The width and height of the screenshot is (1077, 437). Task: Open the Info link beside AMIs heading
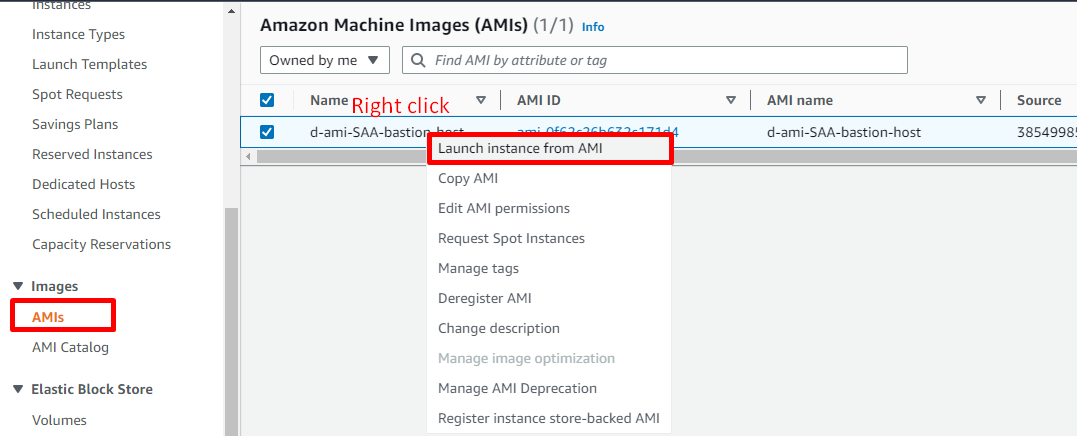593,27
